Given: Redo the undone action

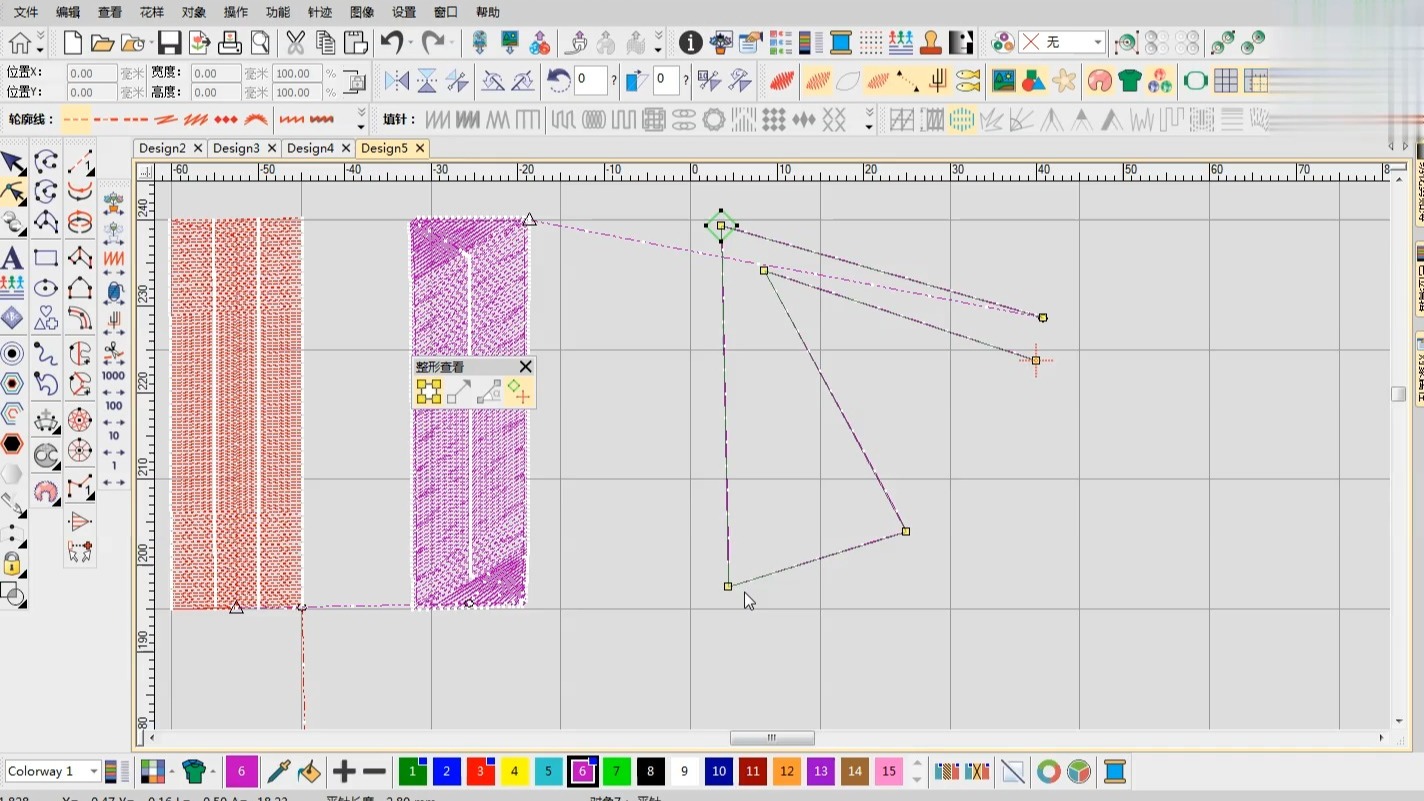Looking at the screenshot, I should click(432, 43).
